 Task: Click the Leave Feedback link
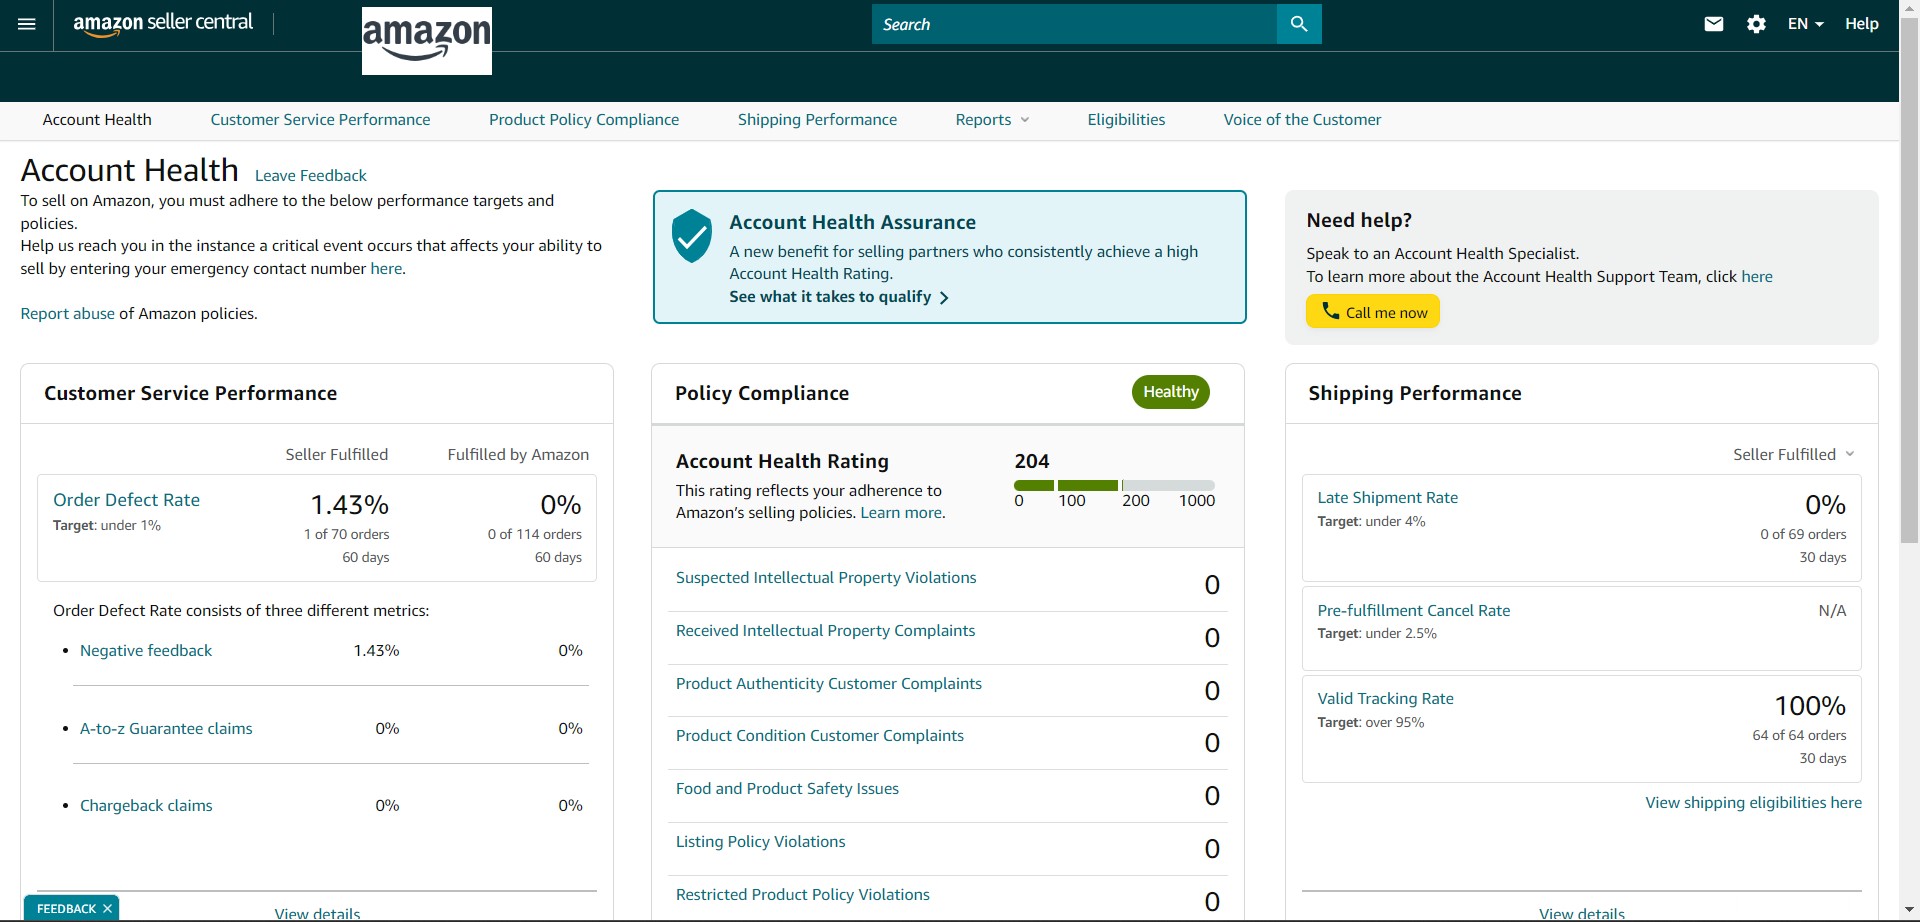311,176
